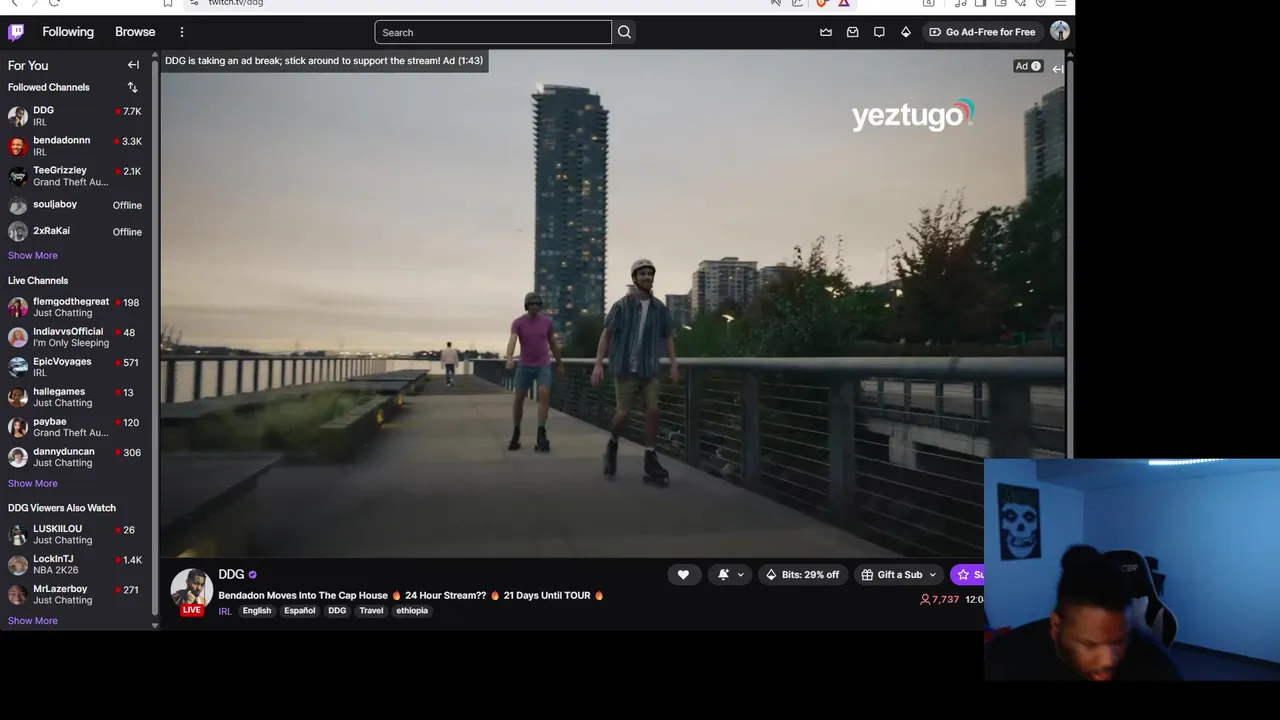Viewport: 1280px width, 720px height.
Task: Show More under DDG Viewers Also Watch
Action: (33, 620)
